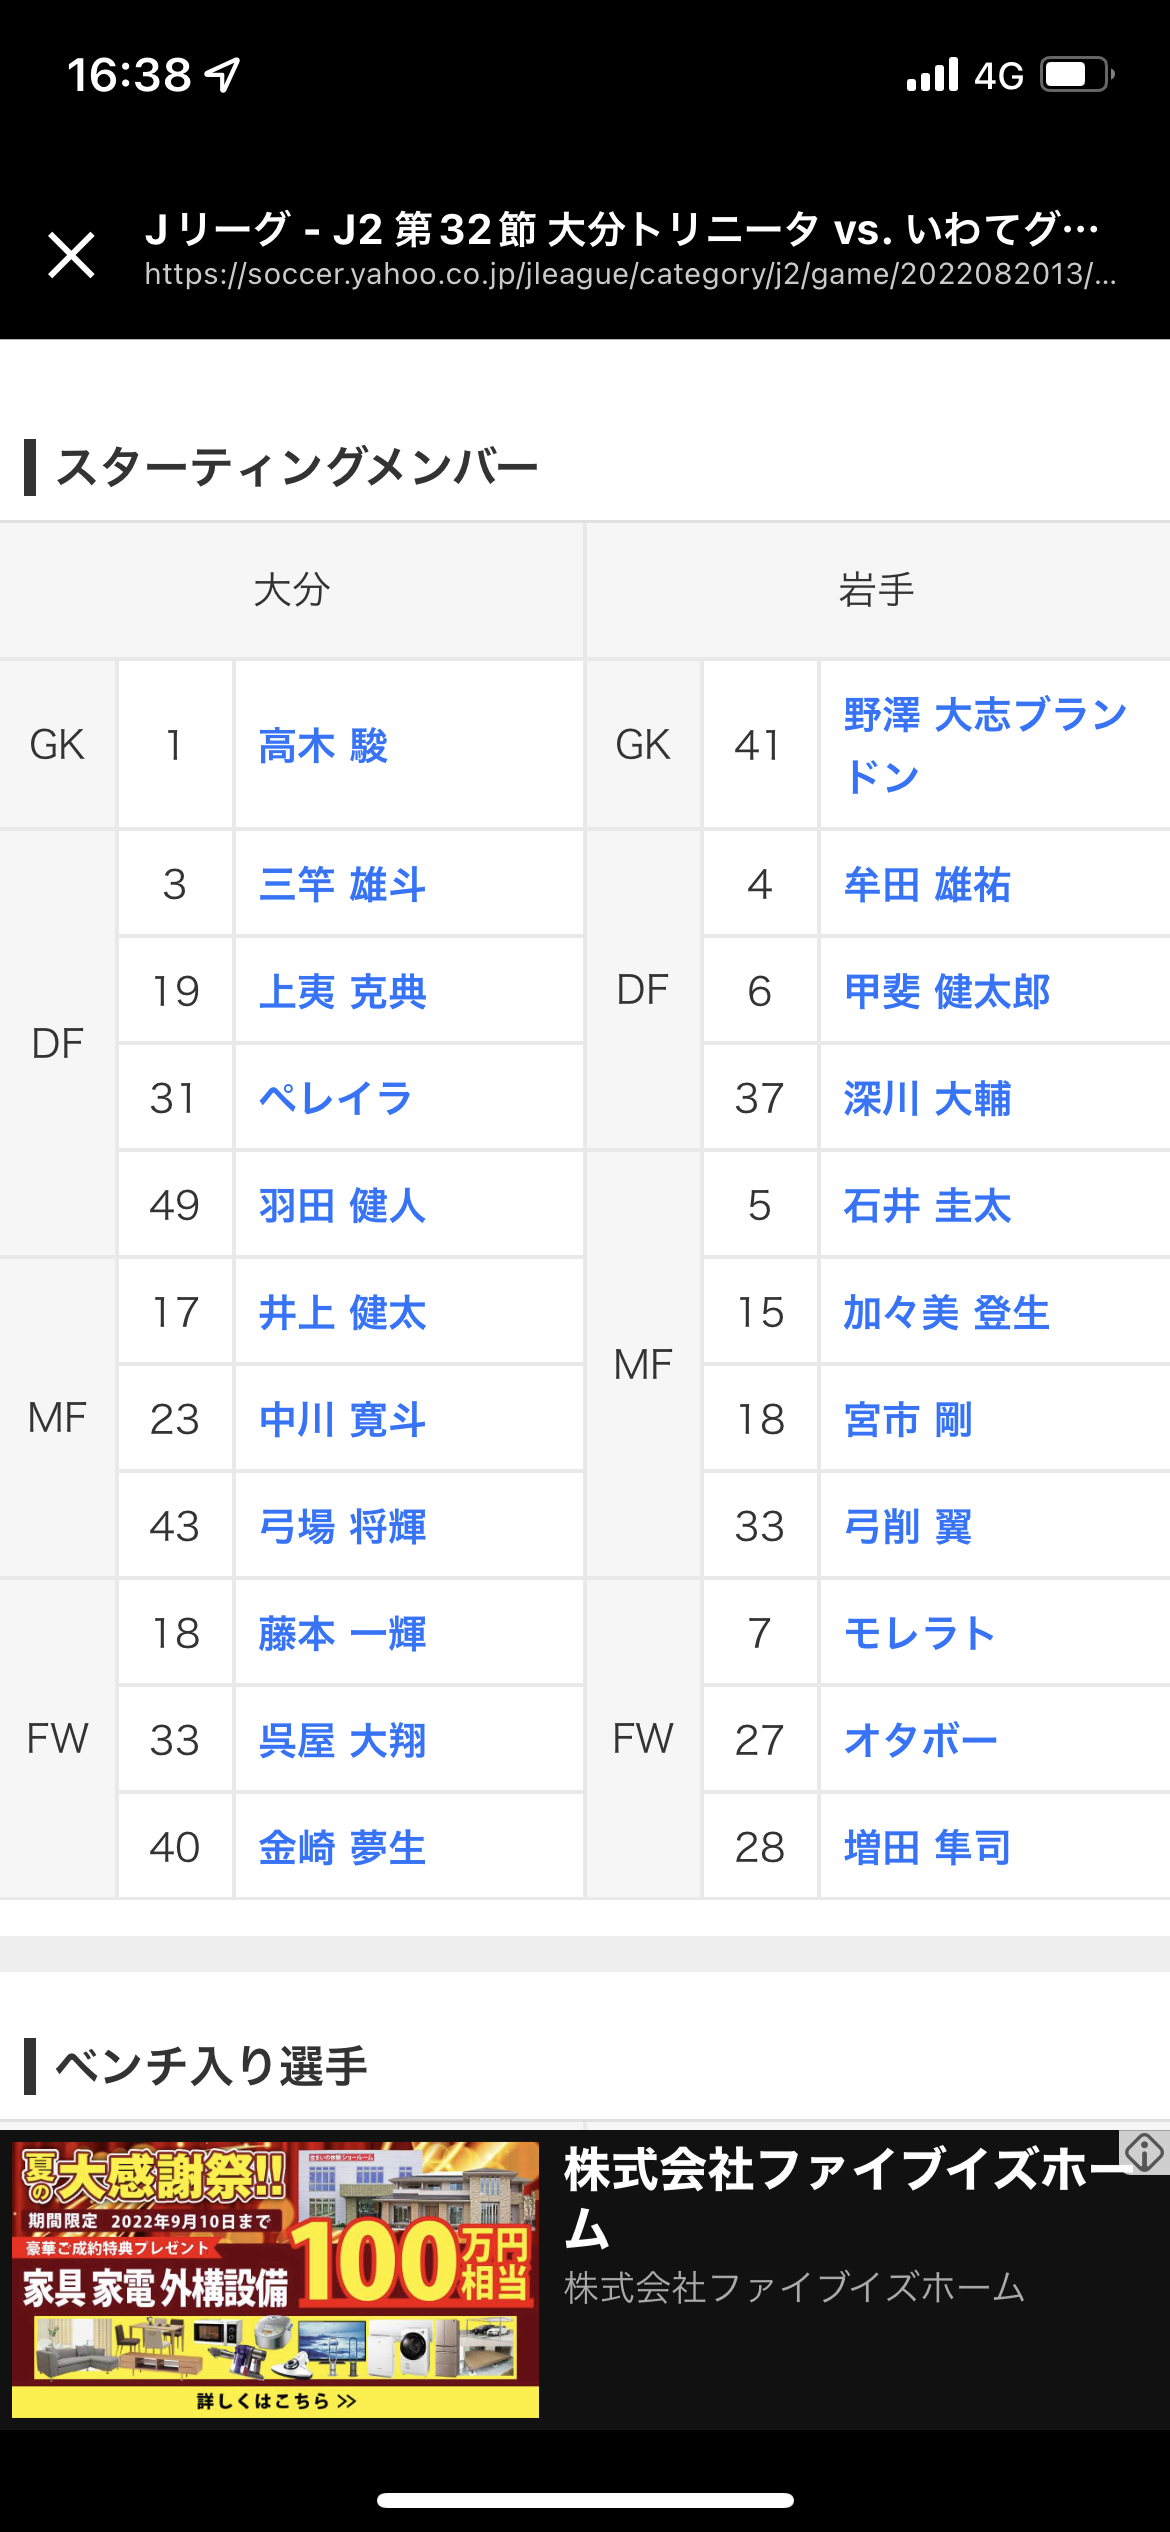1170x2532 pixels.
Task: Open 羽田 健人 player page
Action: click(x=342, y=1206)
